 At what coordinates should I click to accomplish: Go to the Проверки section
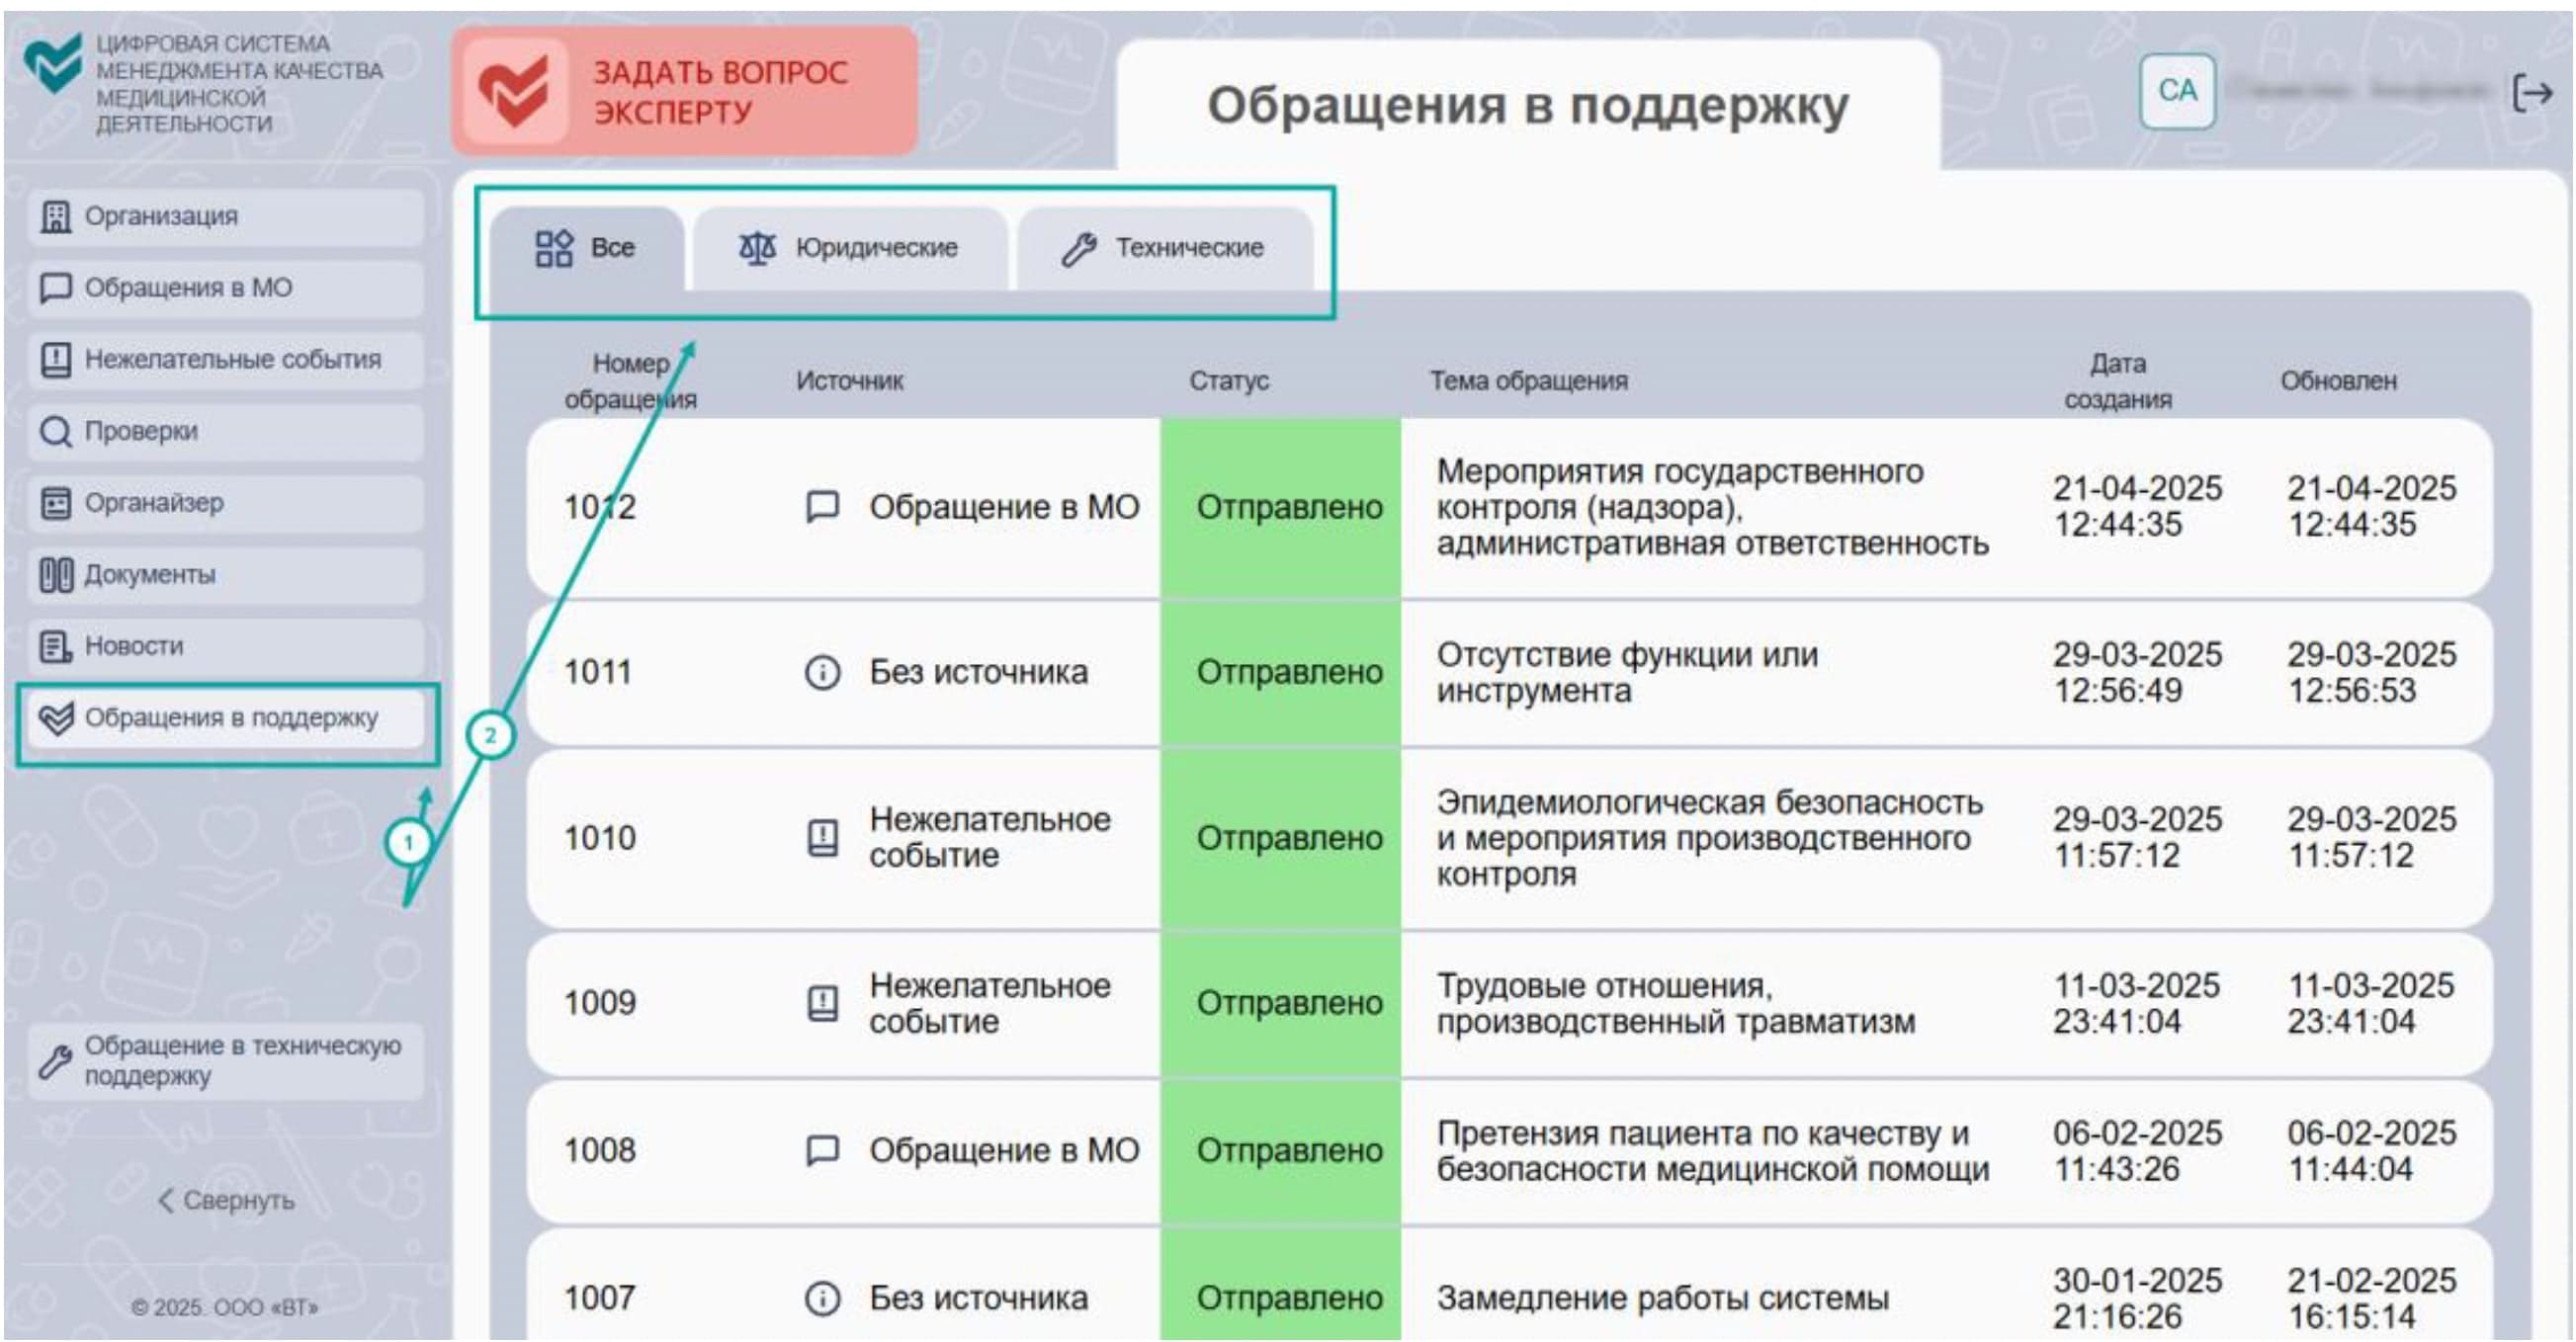coord(226,432)
